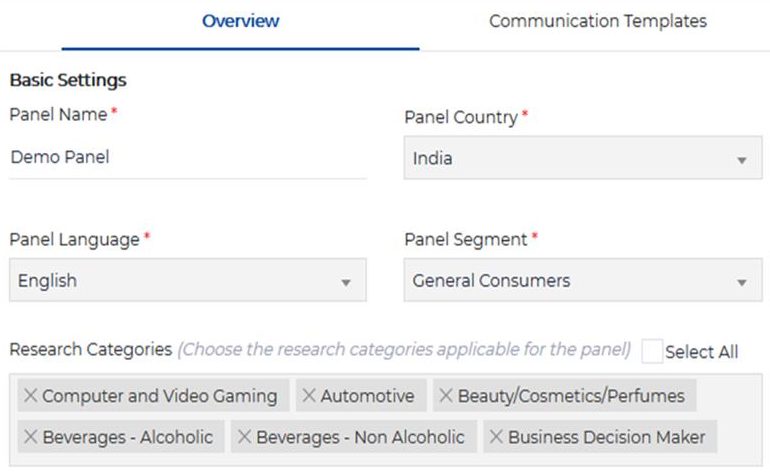Remove the Beverages - Alcoholic tag

[30, 437]
